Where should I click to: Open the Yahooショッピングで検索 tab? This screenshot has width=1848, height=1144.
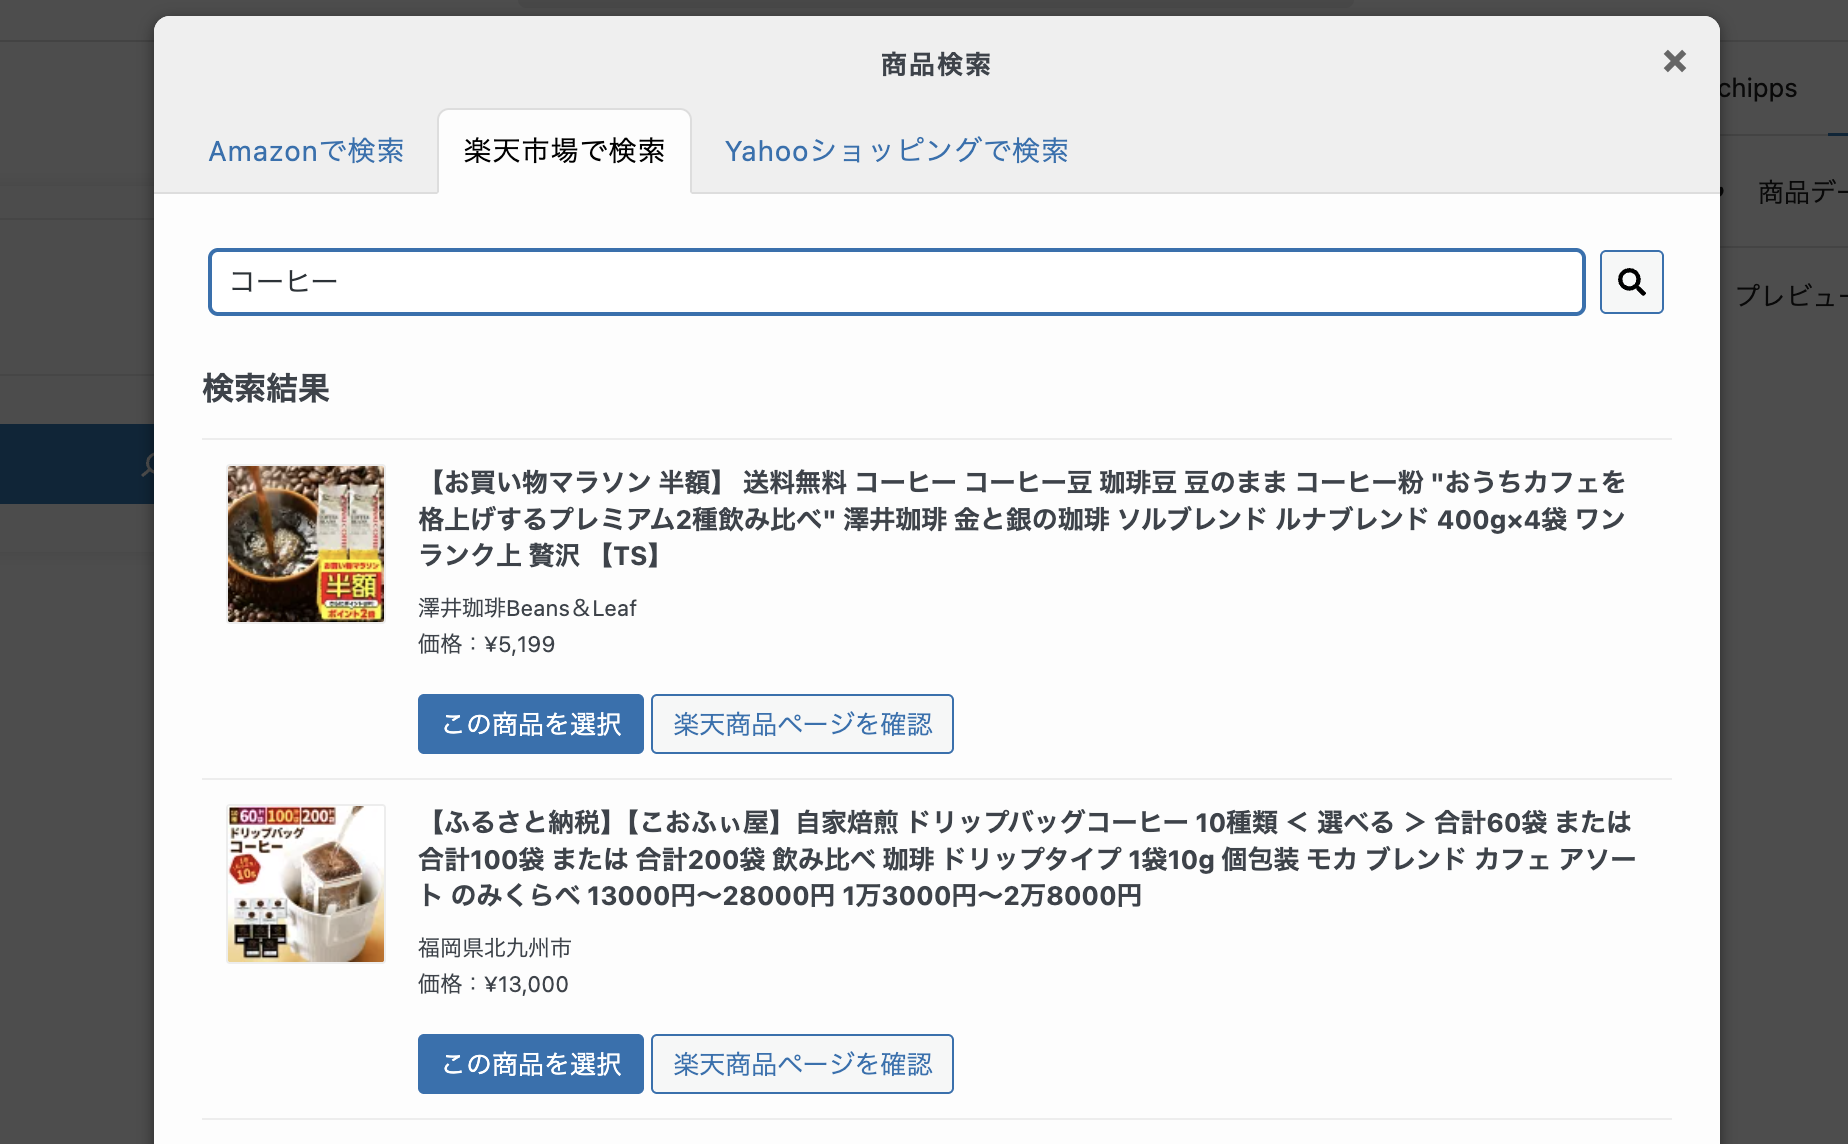click(x=896, y=151)
